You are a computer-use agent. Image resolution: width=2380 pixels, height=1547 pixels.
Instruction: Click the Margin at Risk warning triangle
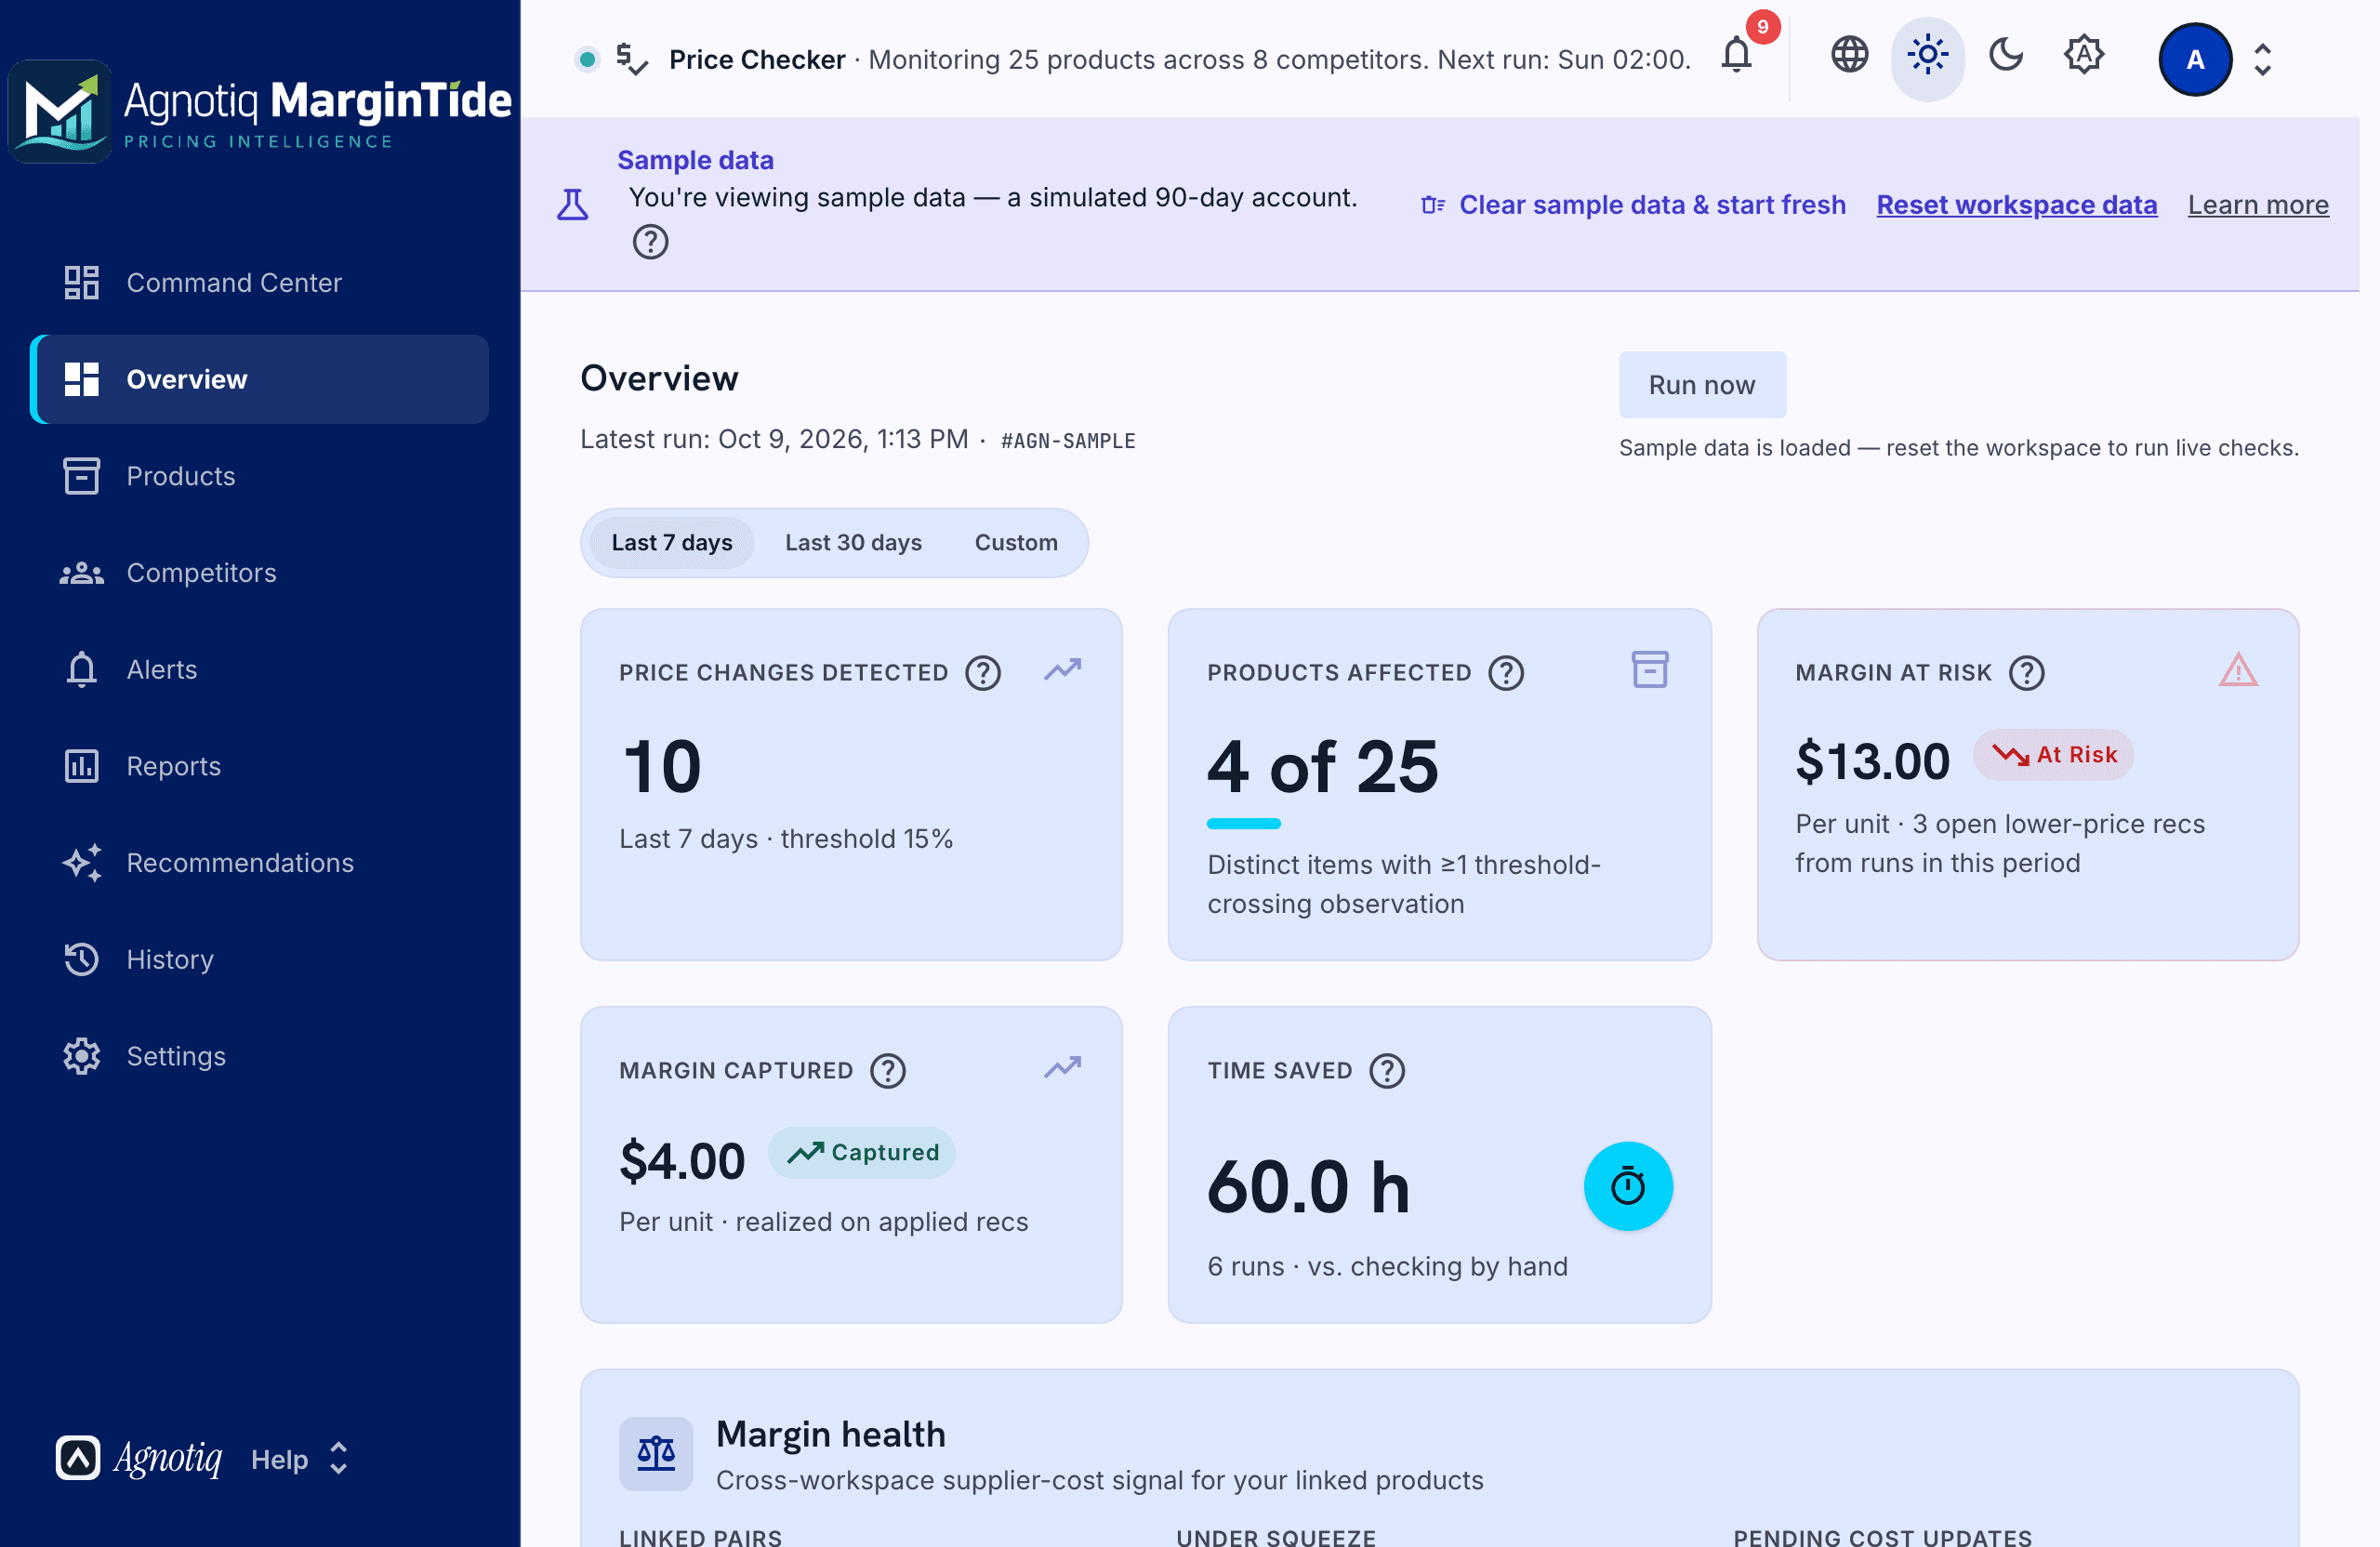(2238, 670)
